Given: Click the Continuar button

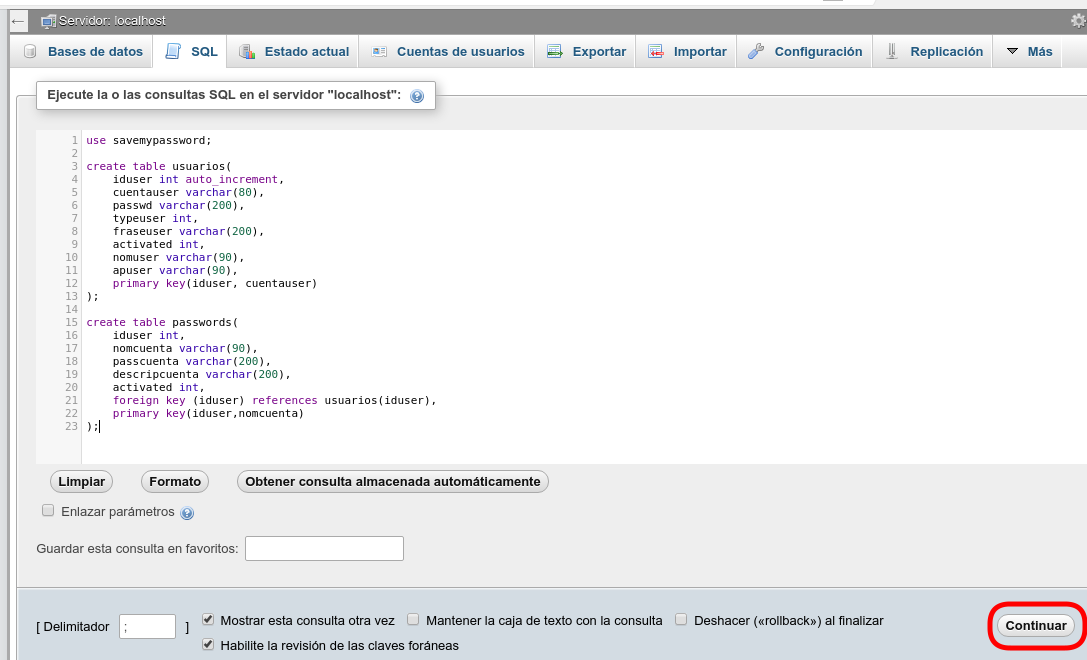Looking at the screenshot, I should tap(1036, 625).
